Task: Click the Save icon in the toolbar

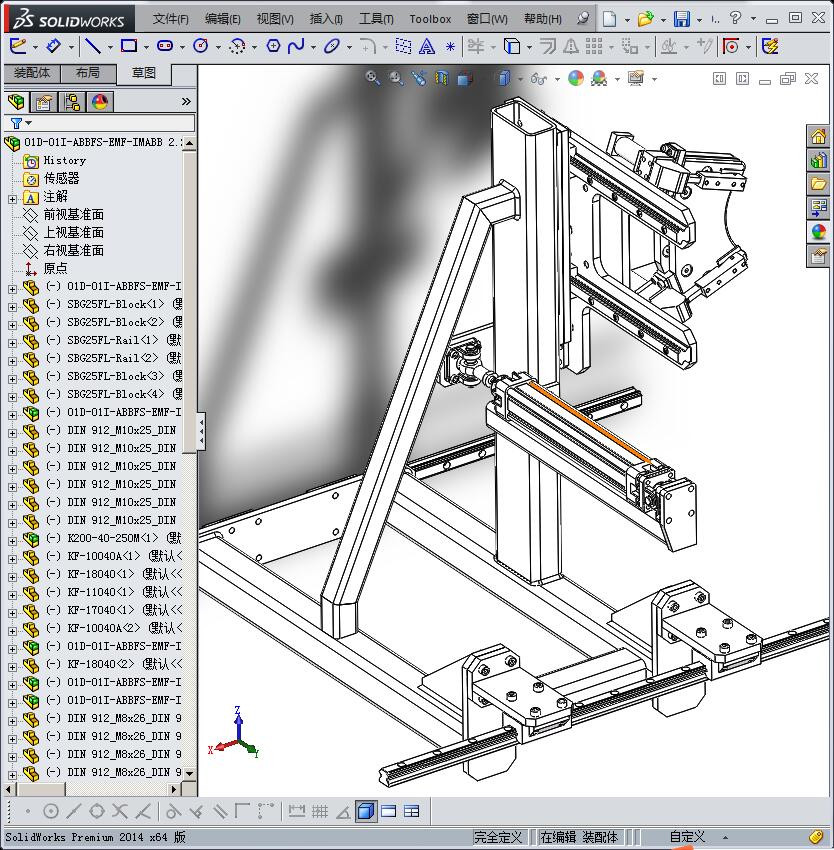Action: (x=681, y=19)
